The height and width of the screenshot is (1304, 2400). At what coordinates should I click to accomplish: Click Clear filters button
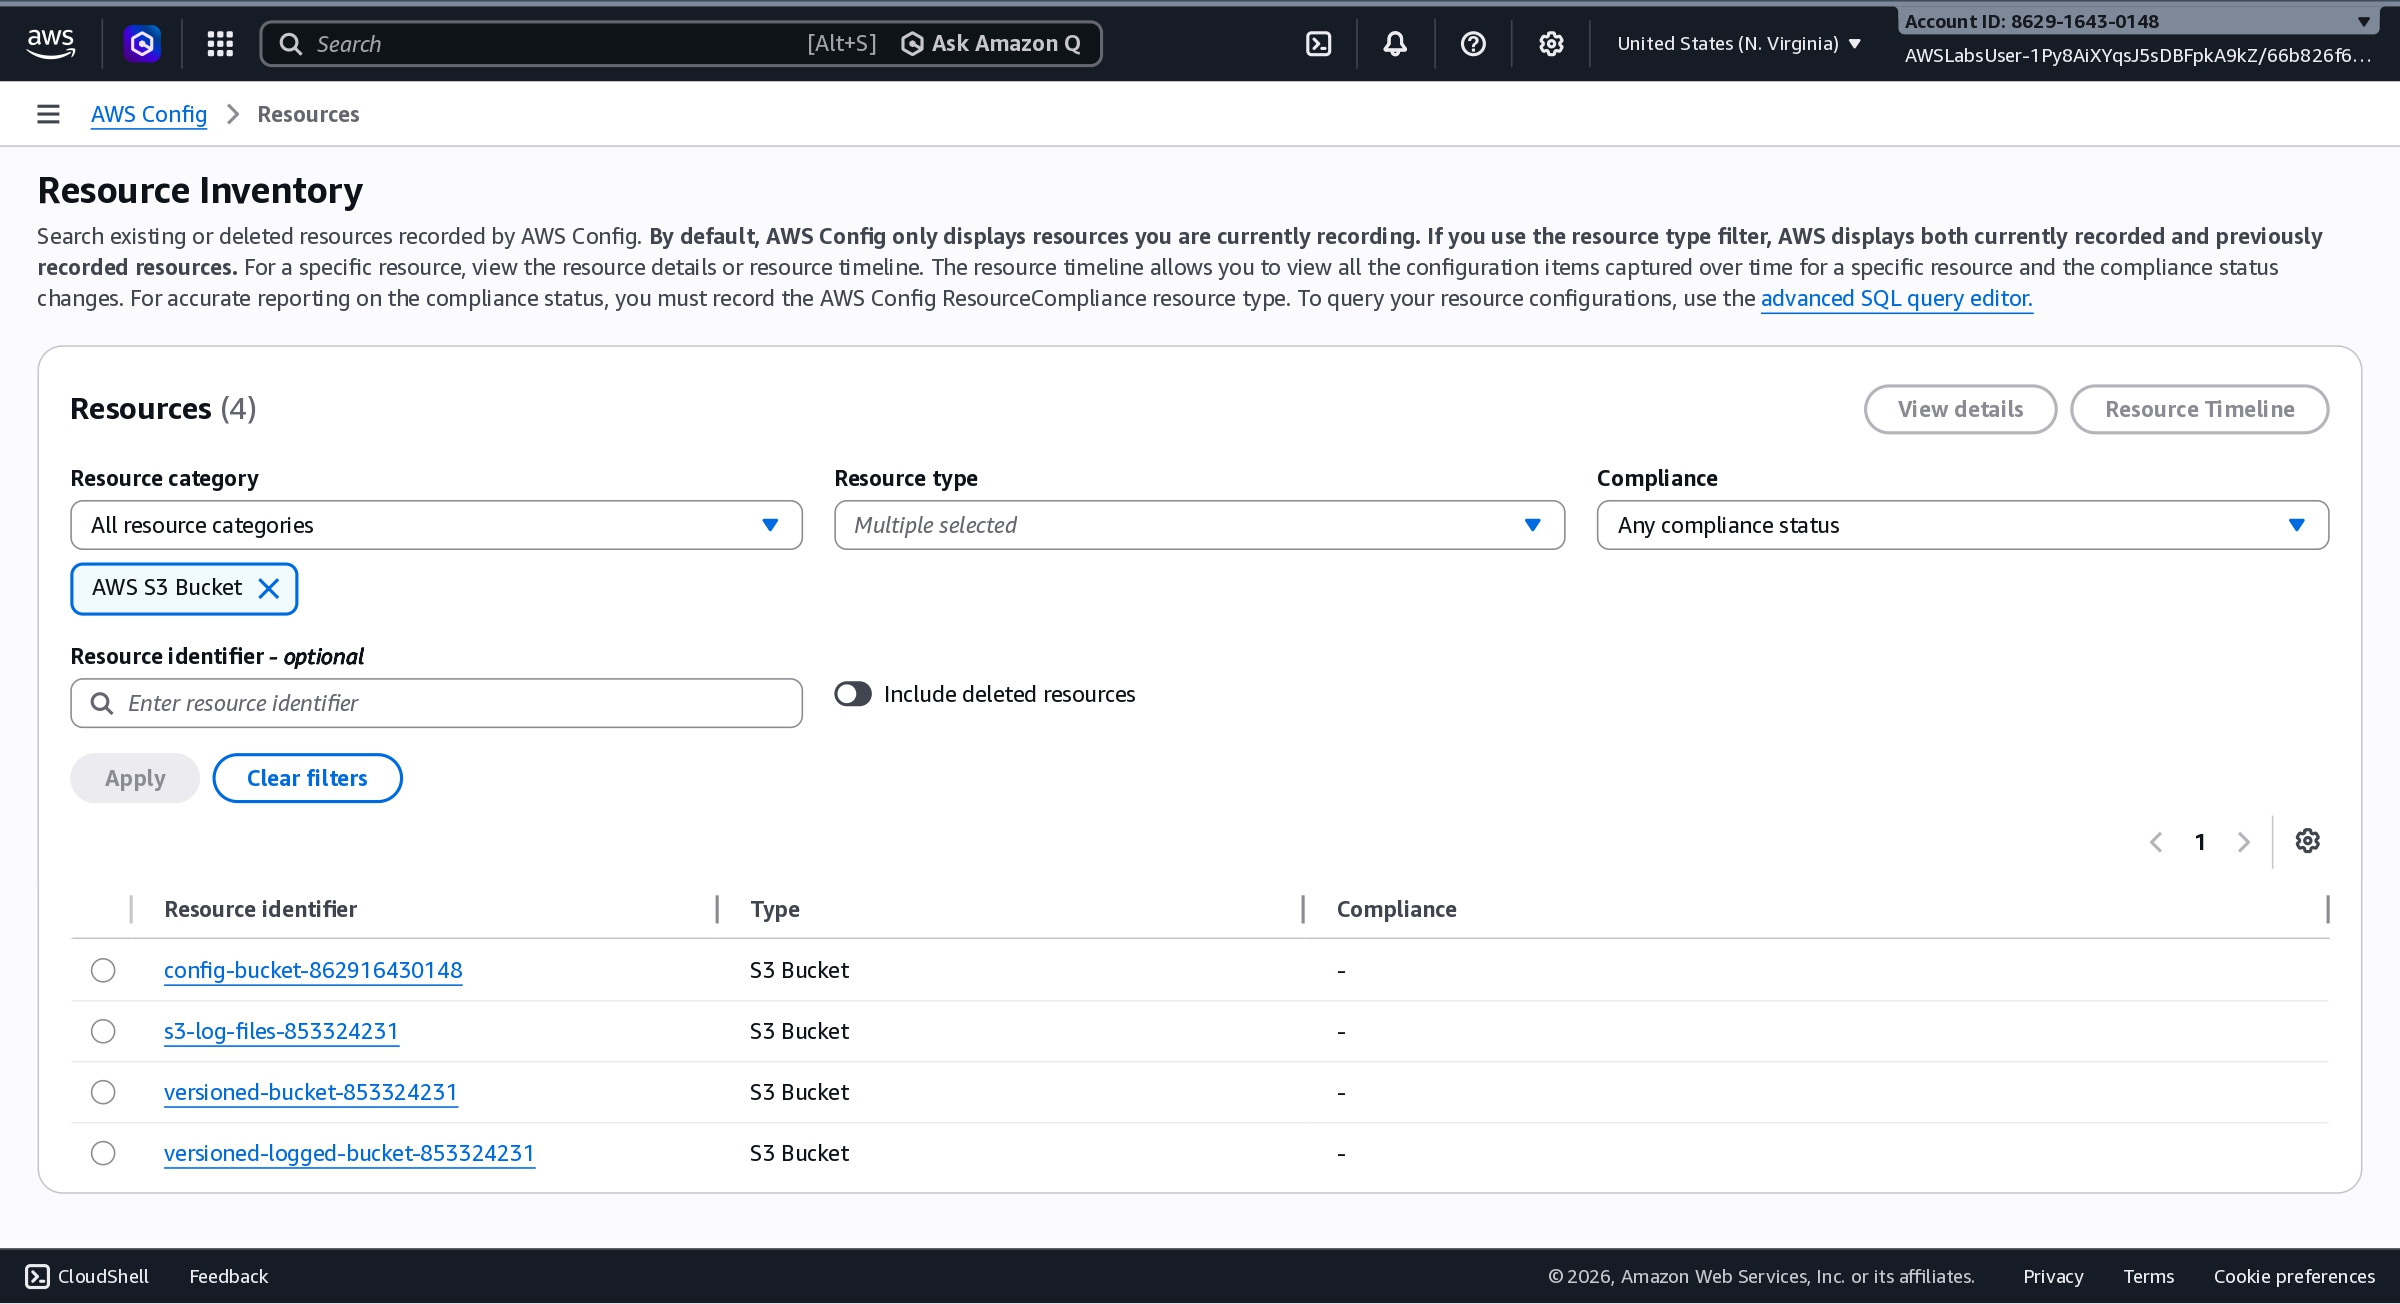307,778
